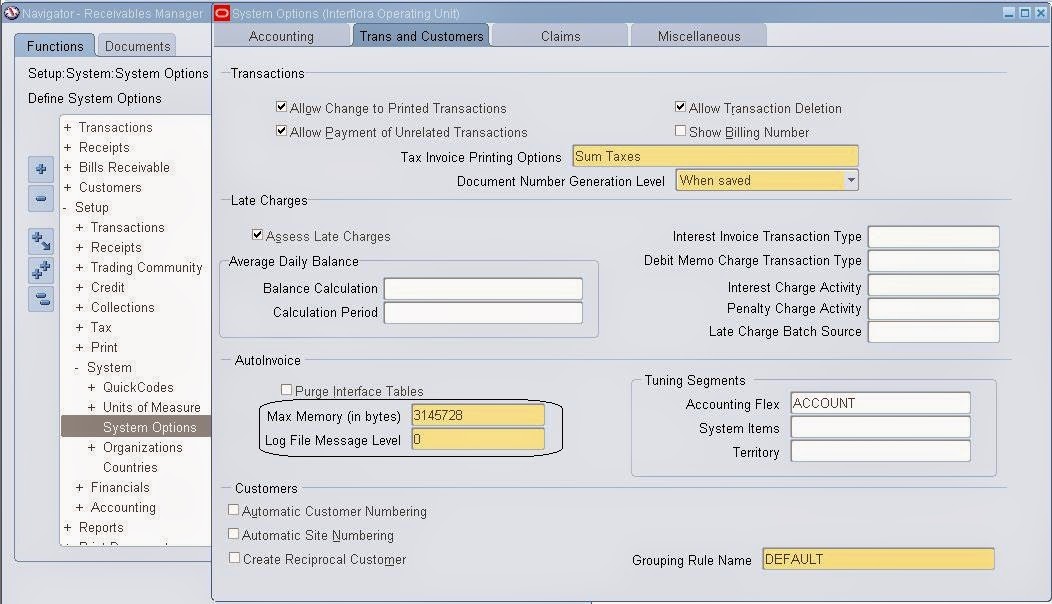Expand top-level Transactions node in Navigator
This screenshot has width=1052, height=604.
[67, 128]
